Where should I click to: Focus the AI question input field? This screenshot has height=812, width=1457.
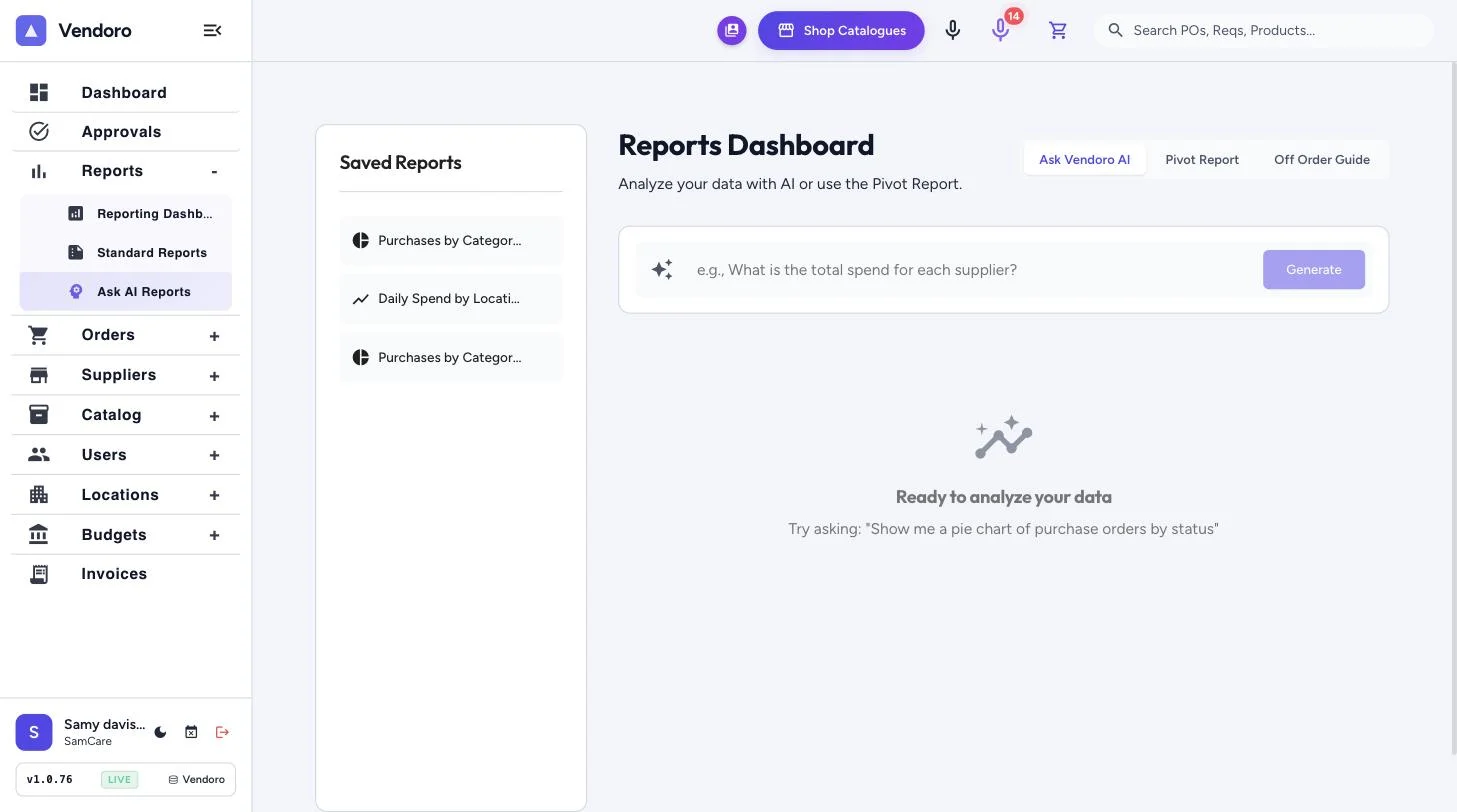pyautogui.click(x=972, y=270)
